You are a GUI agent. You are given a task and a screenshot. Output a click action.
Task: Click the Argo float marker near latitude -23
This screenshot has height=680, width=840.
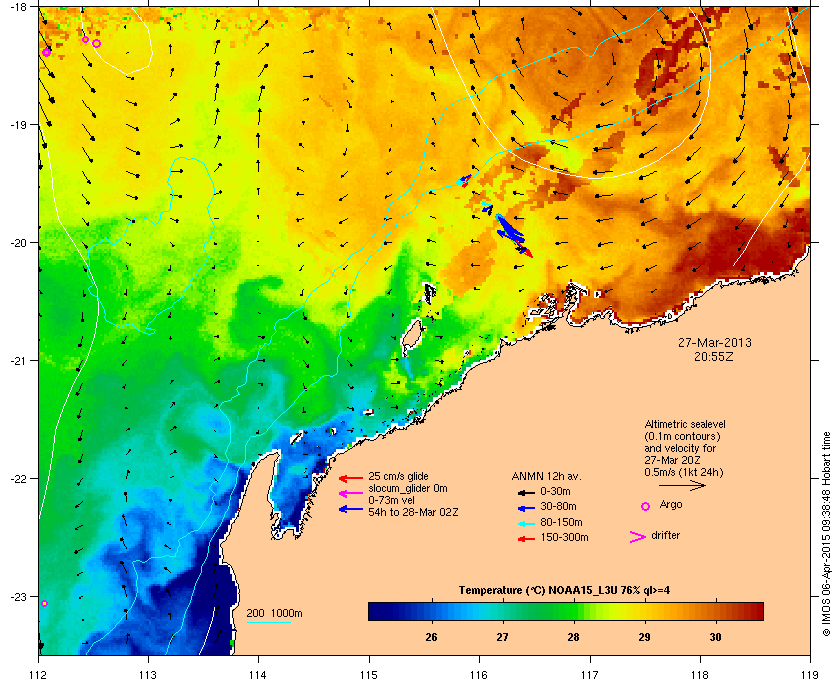pyautogui.click(x=44, y=603)
